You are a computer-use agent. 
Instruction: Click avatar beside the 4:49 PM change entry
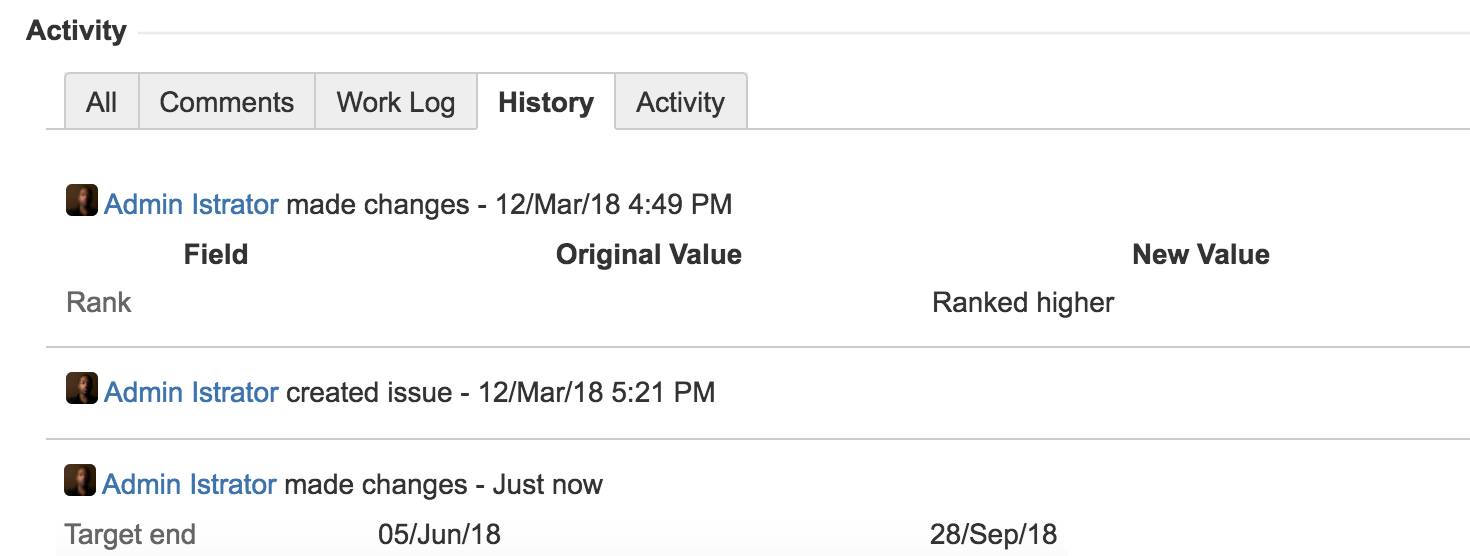coord(82,201)
